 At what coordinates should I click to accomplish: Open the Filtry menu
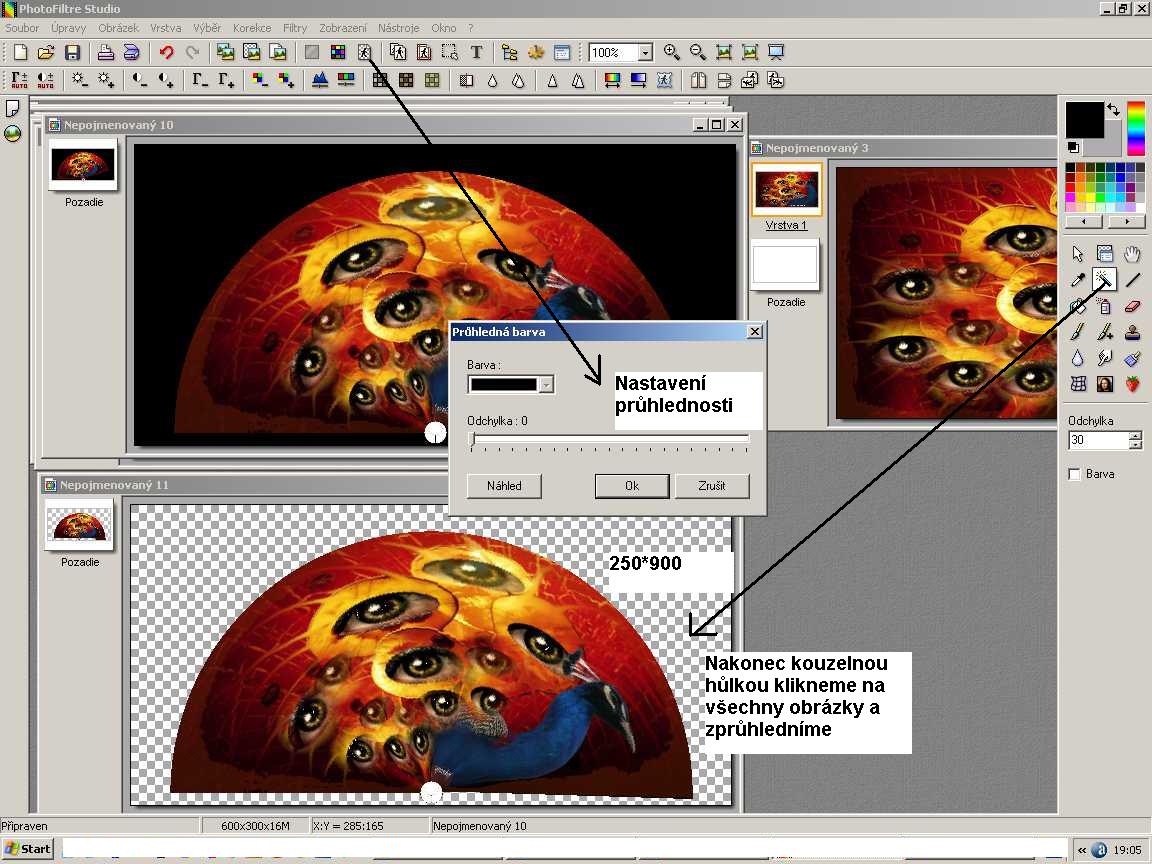coord(295,28)
